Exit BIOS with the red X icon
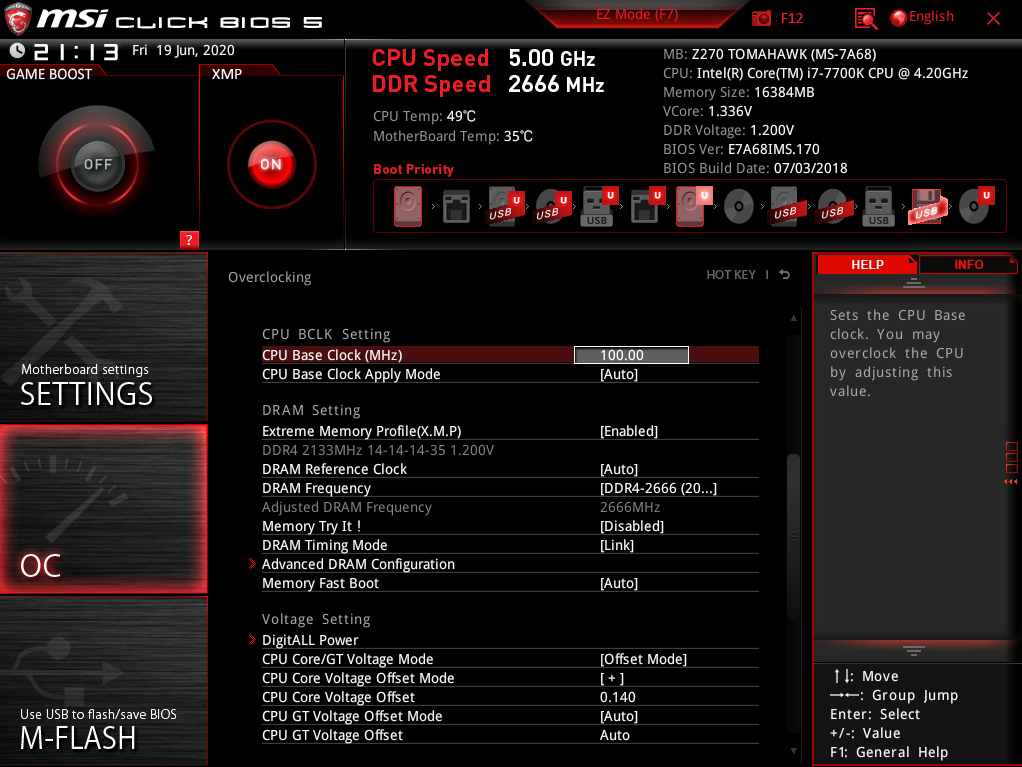The image size is (1022, 767). coord(993,18)
